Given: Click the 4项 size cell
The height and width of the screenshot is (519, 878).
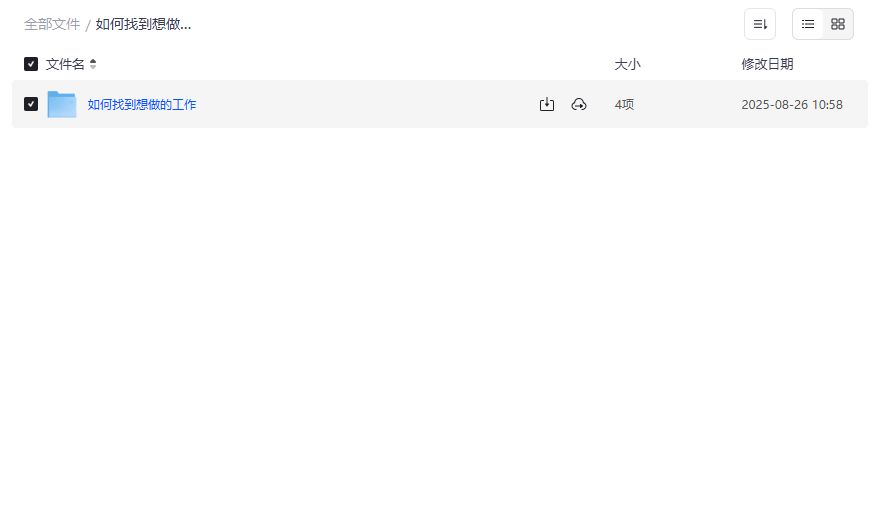Looking at the screenshot, I should tap(624, 104).
